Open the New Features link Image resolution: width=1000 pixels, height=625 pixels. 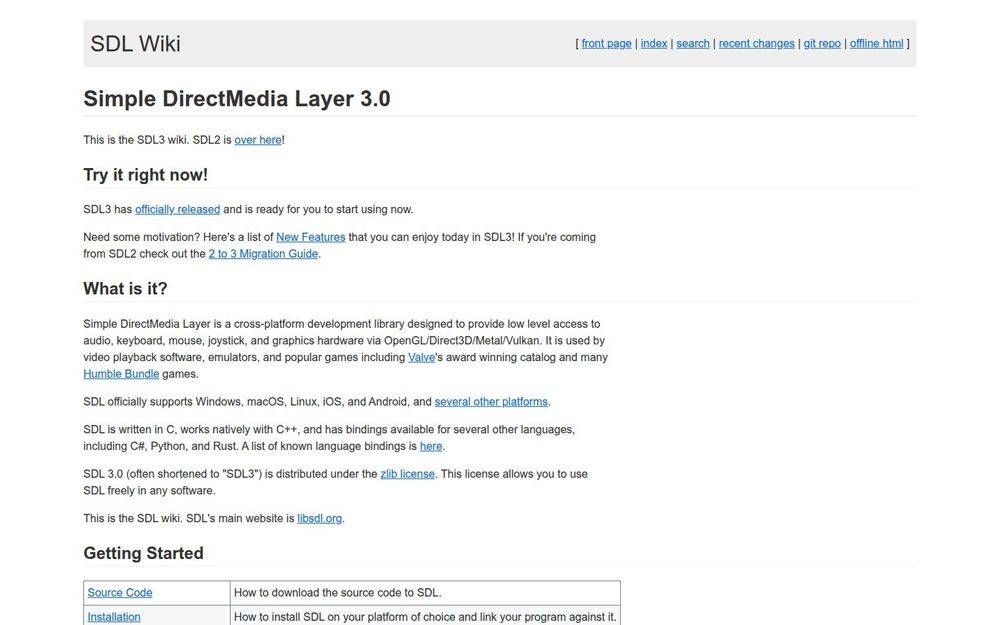311,237
